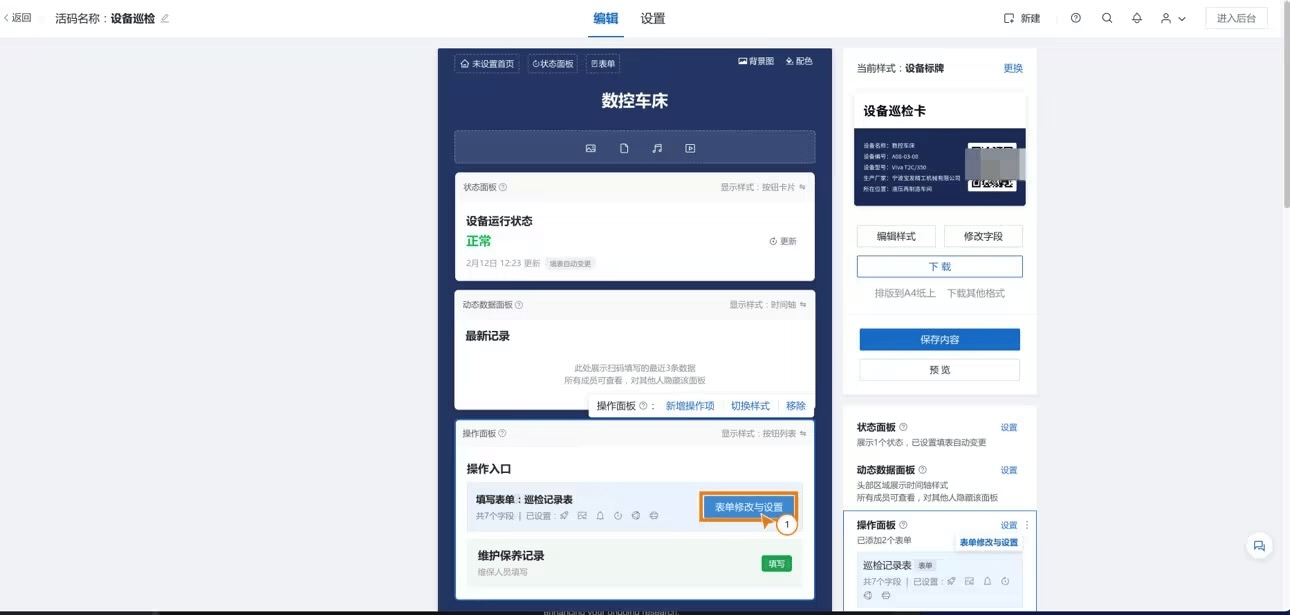
Task: Switch to the 编辑 tab
Action: [x=605, y=18]
